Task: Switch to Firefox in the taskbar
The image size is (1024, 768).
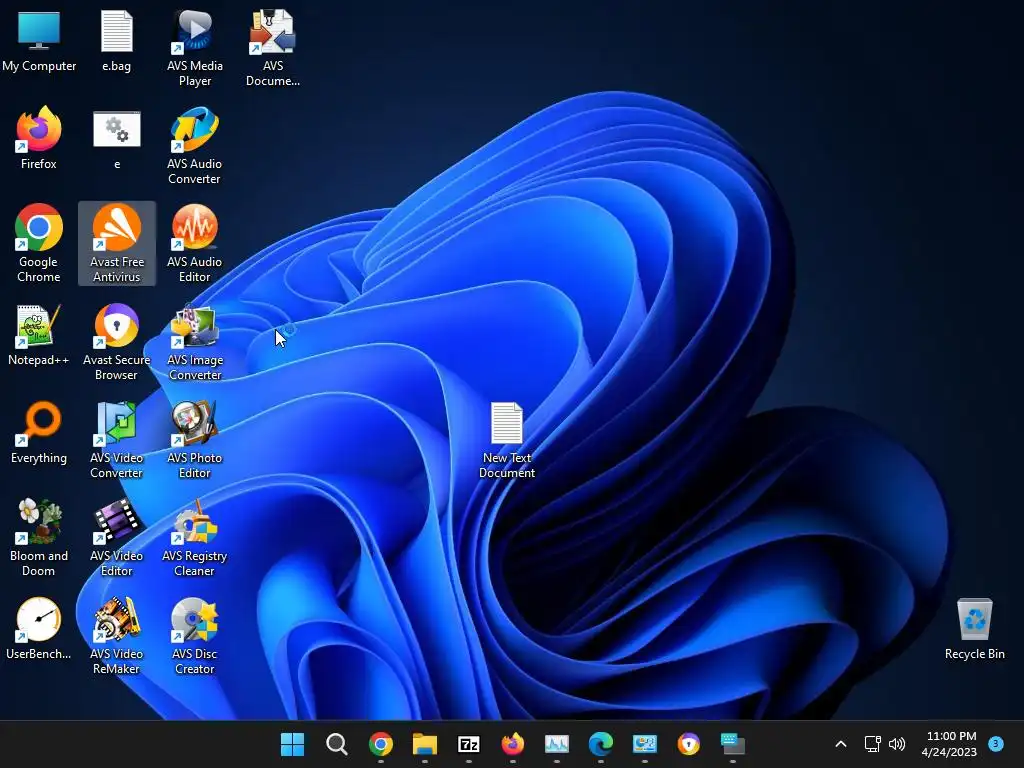Action: point(513,744)
